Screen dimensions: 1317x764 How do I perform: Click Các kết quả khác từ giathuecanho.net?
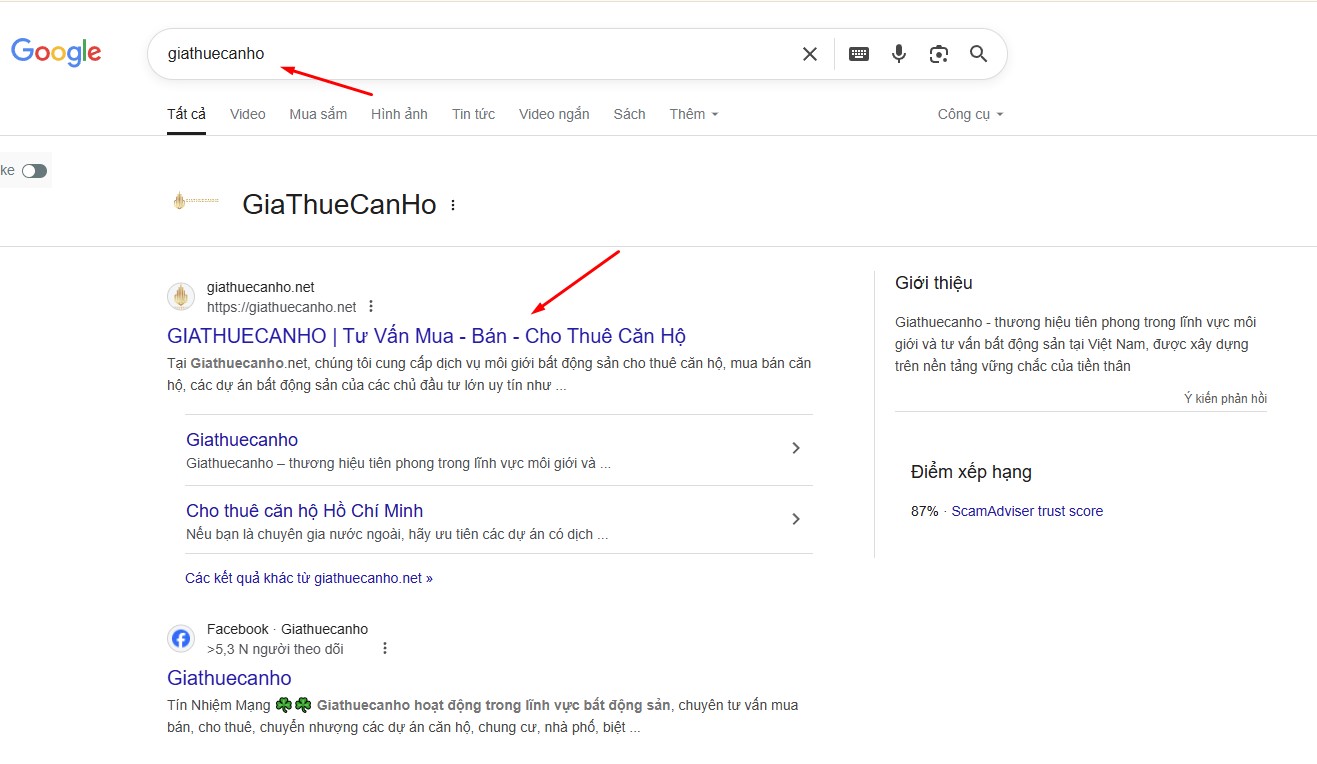[308, 577]
